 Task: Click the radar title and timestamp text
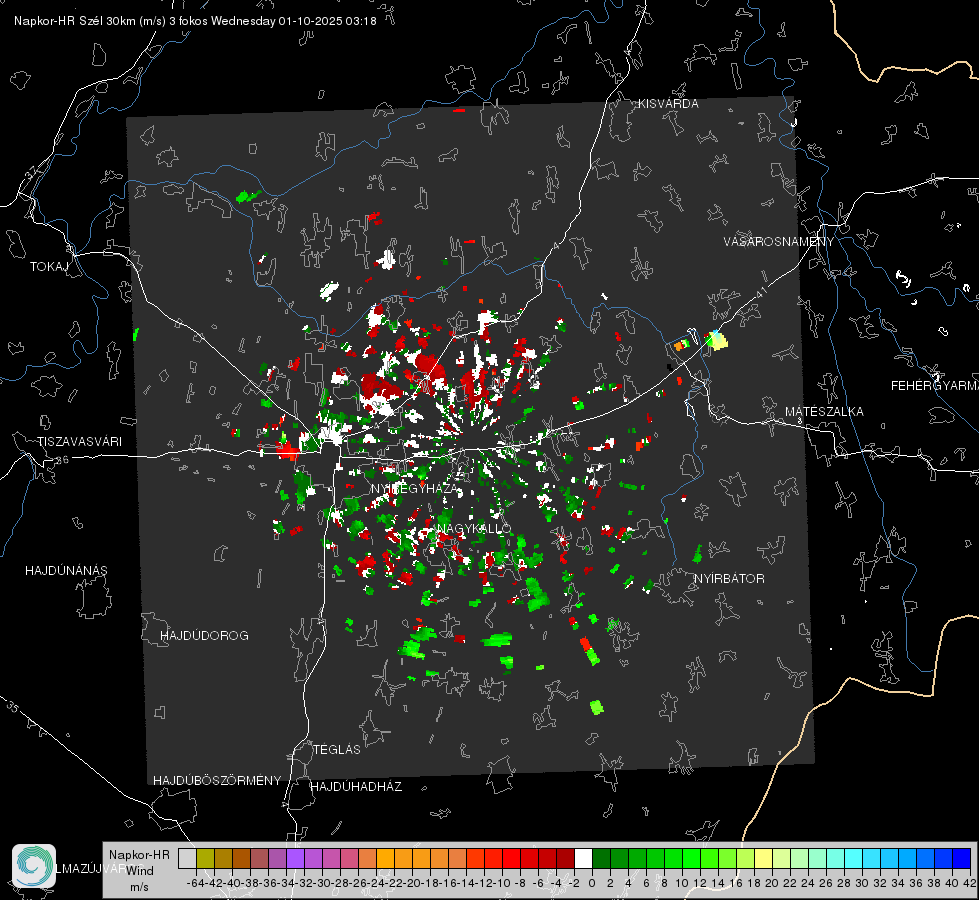pos(195,21)
